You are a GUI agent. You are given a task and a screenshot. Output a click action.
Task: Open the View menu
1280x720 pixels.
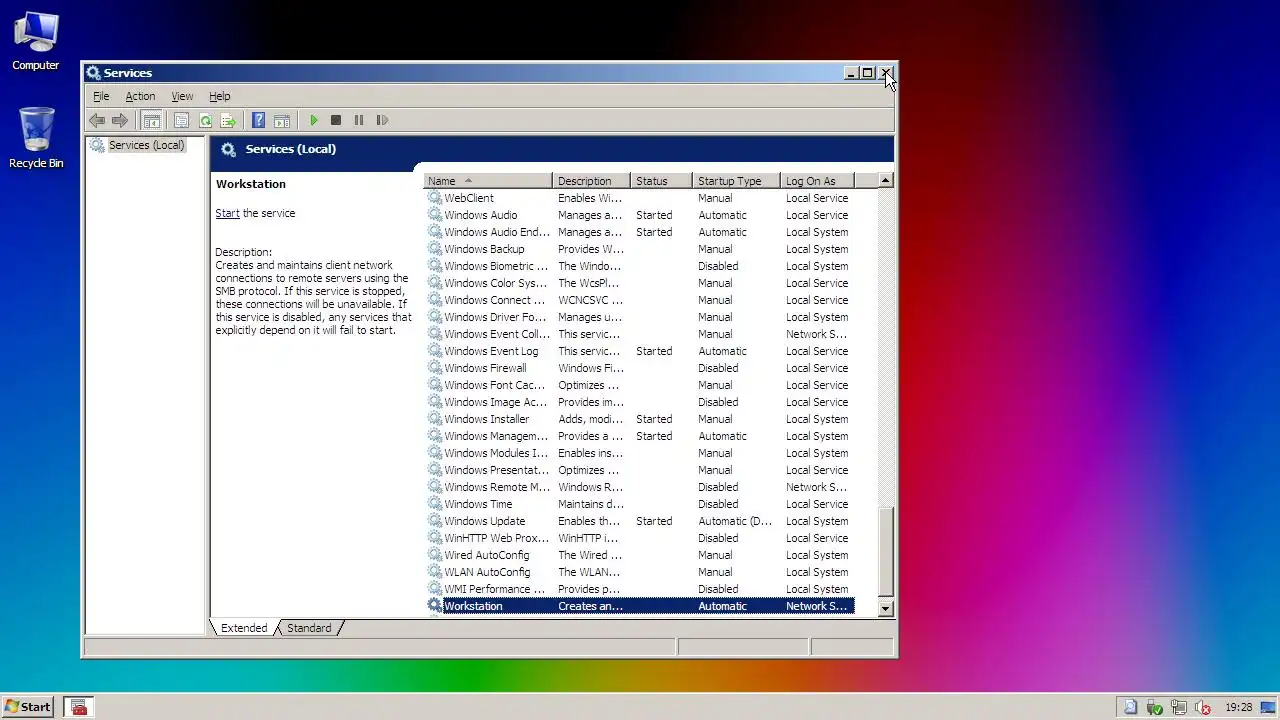[182, 96]
